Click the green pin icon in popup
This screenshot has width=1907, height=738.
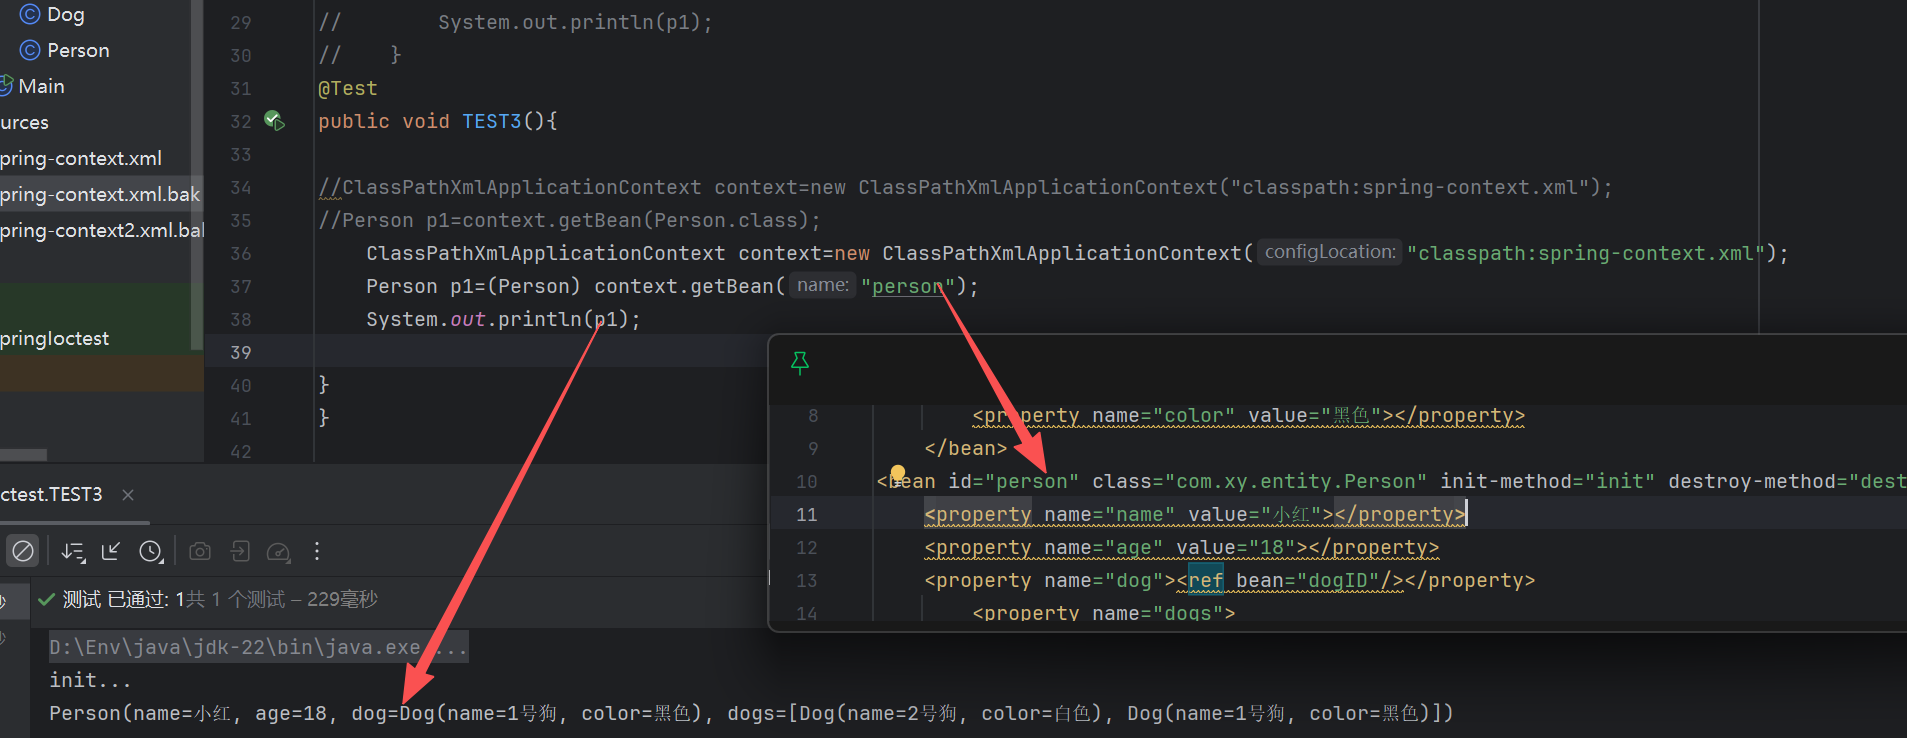click(x=800, y=363)
